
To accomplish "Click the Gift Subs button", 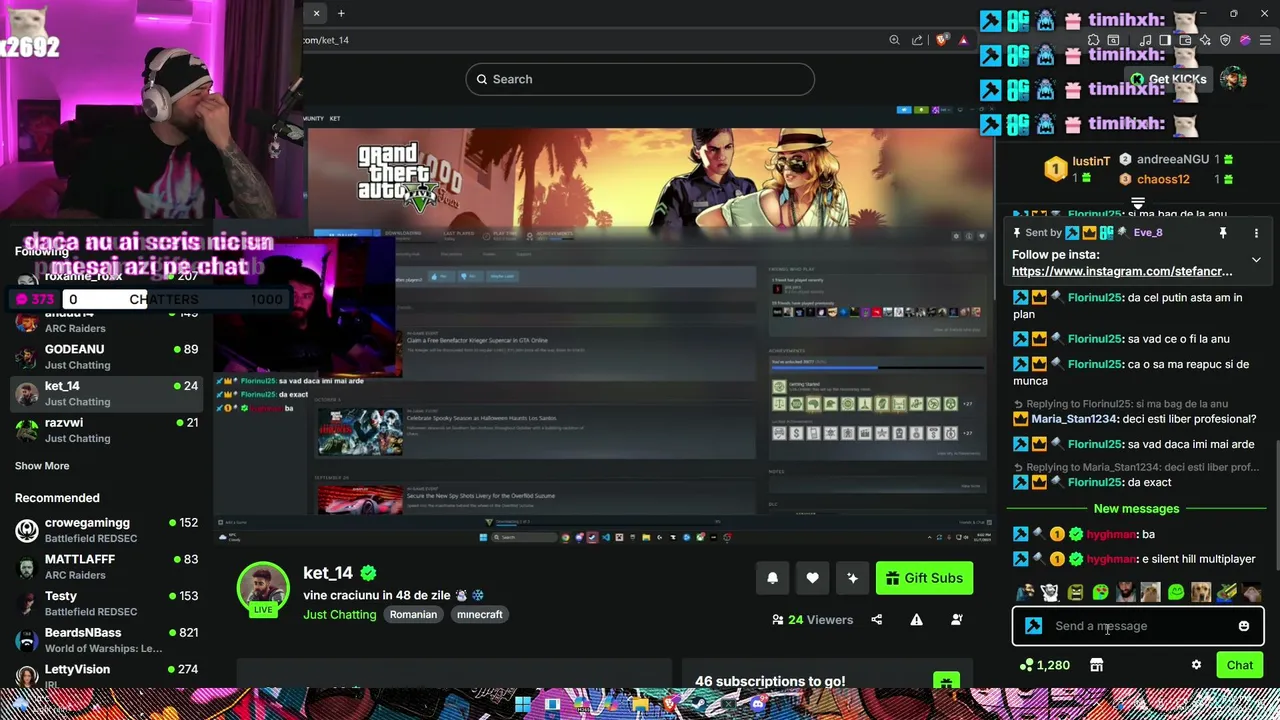I will [x=924, y=578].
